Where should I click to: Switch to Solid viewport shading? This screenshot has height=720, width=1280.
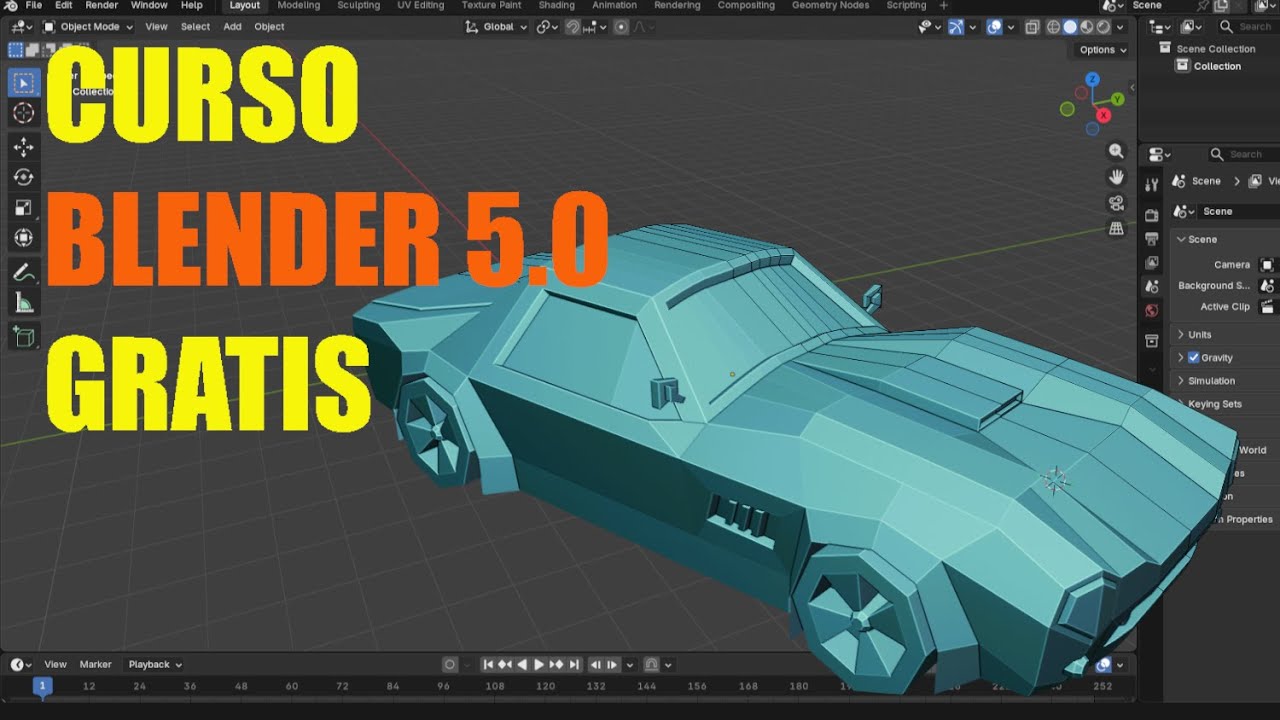click(x=1070, y=27)
